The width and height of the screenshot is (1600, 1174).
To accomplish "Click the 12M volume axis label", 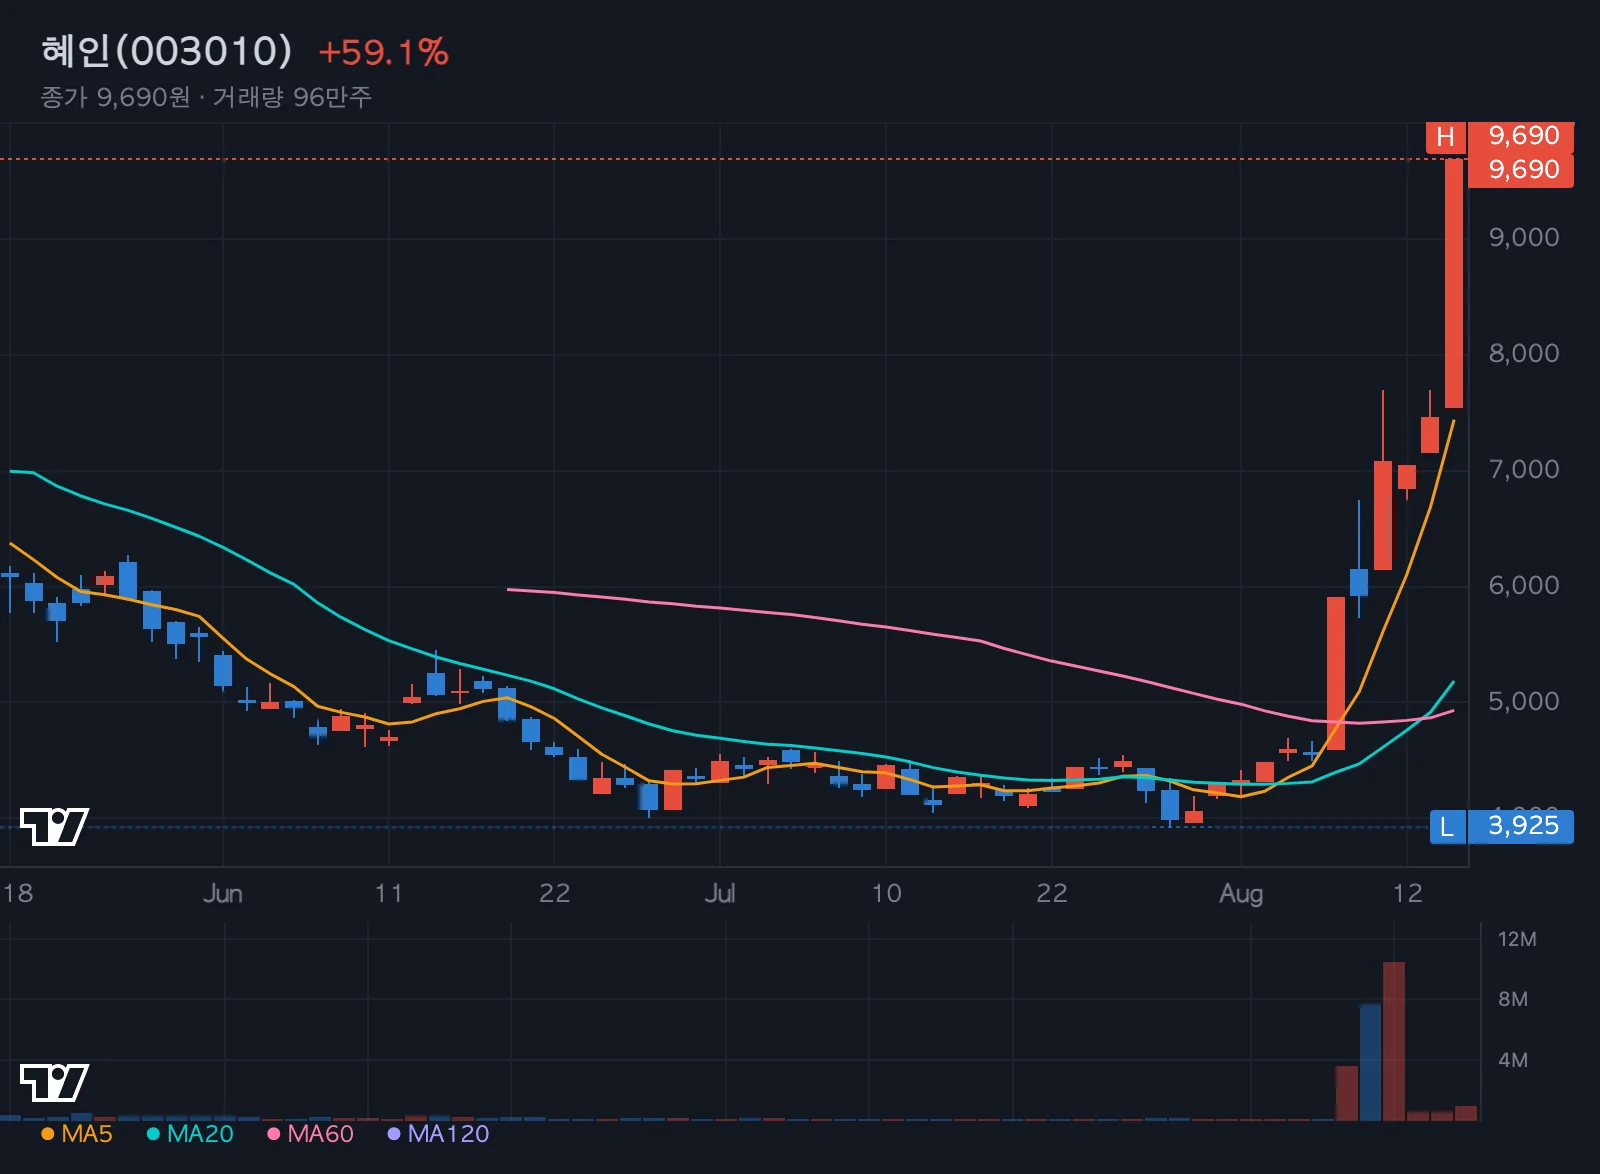I will pyautogui.click(x=1517, y=939).
